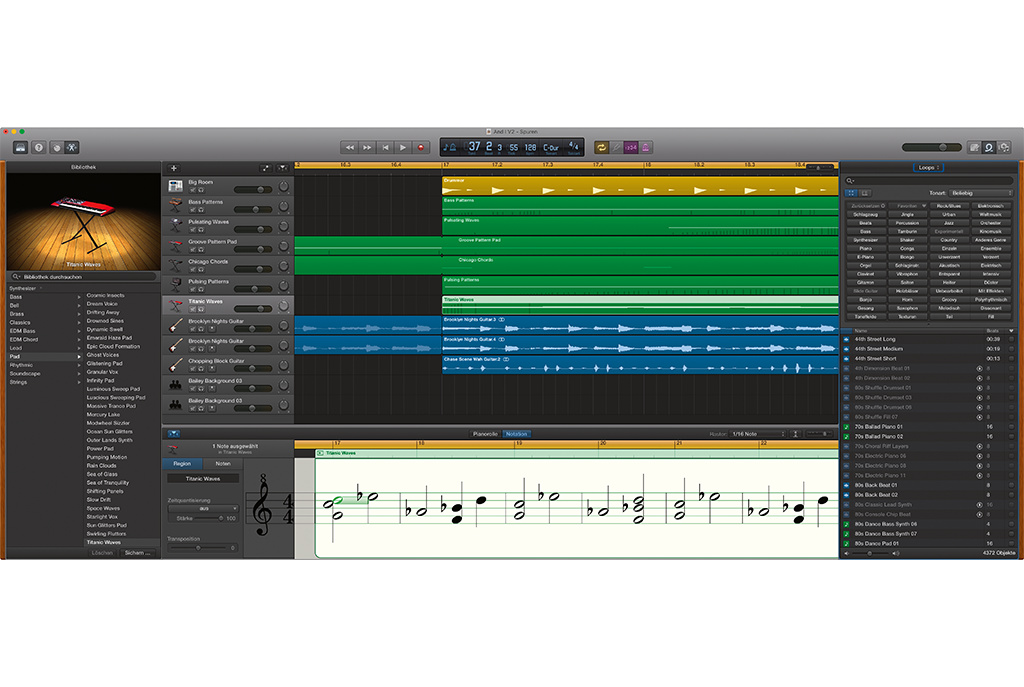Open the Loops dropdown in browser header
This screenshot has height=687, width=1024.
click(x=926, y=167)
